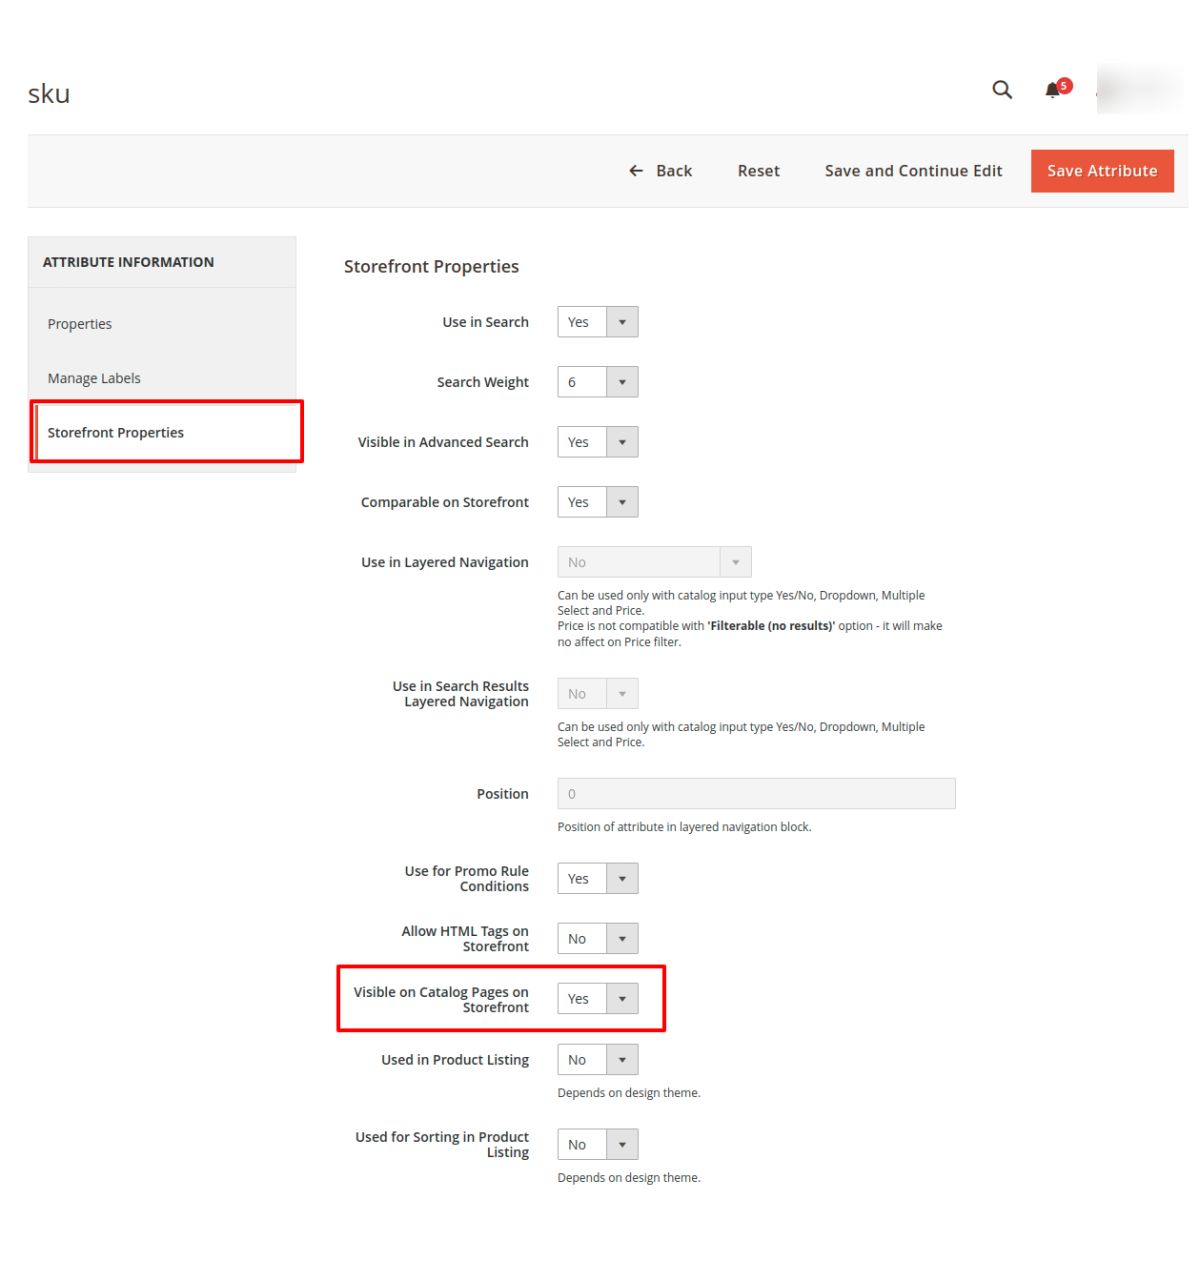Viewport: 1200px width, 1261px height.
Task: Open Comparable on Storefront dropdown
Action: [x=597, y=502]
